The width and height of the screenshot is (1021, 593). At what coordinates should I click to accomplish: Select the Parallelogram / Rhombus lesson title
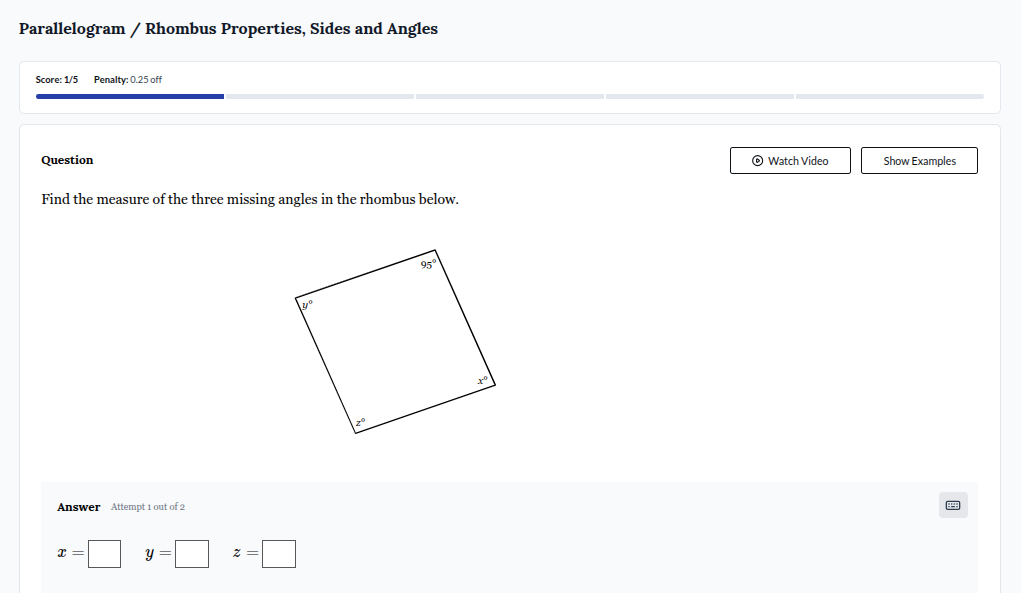click(x=227, y=28)
